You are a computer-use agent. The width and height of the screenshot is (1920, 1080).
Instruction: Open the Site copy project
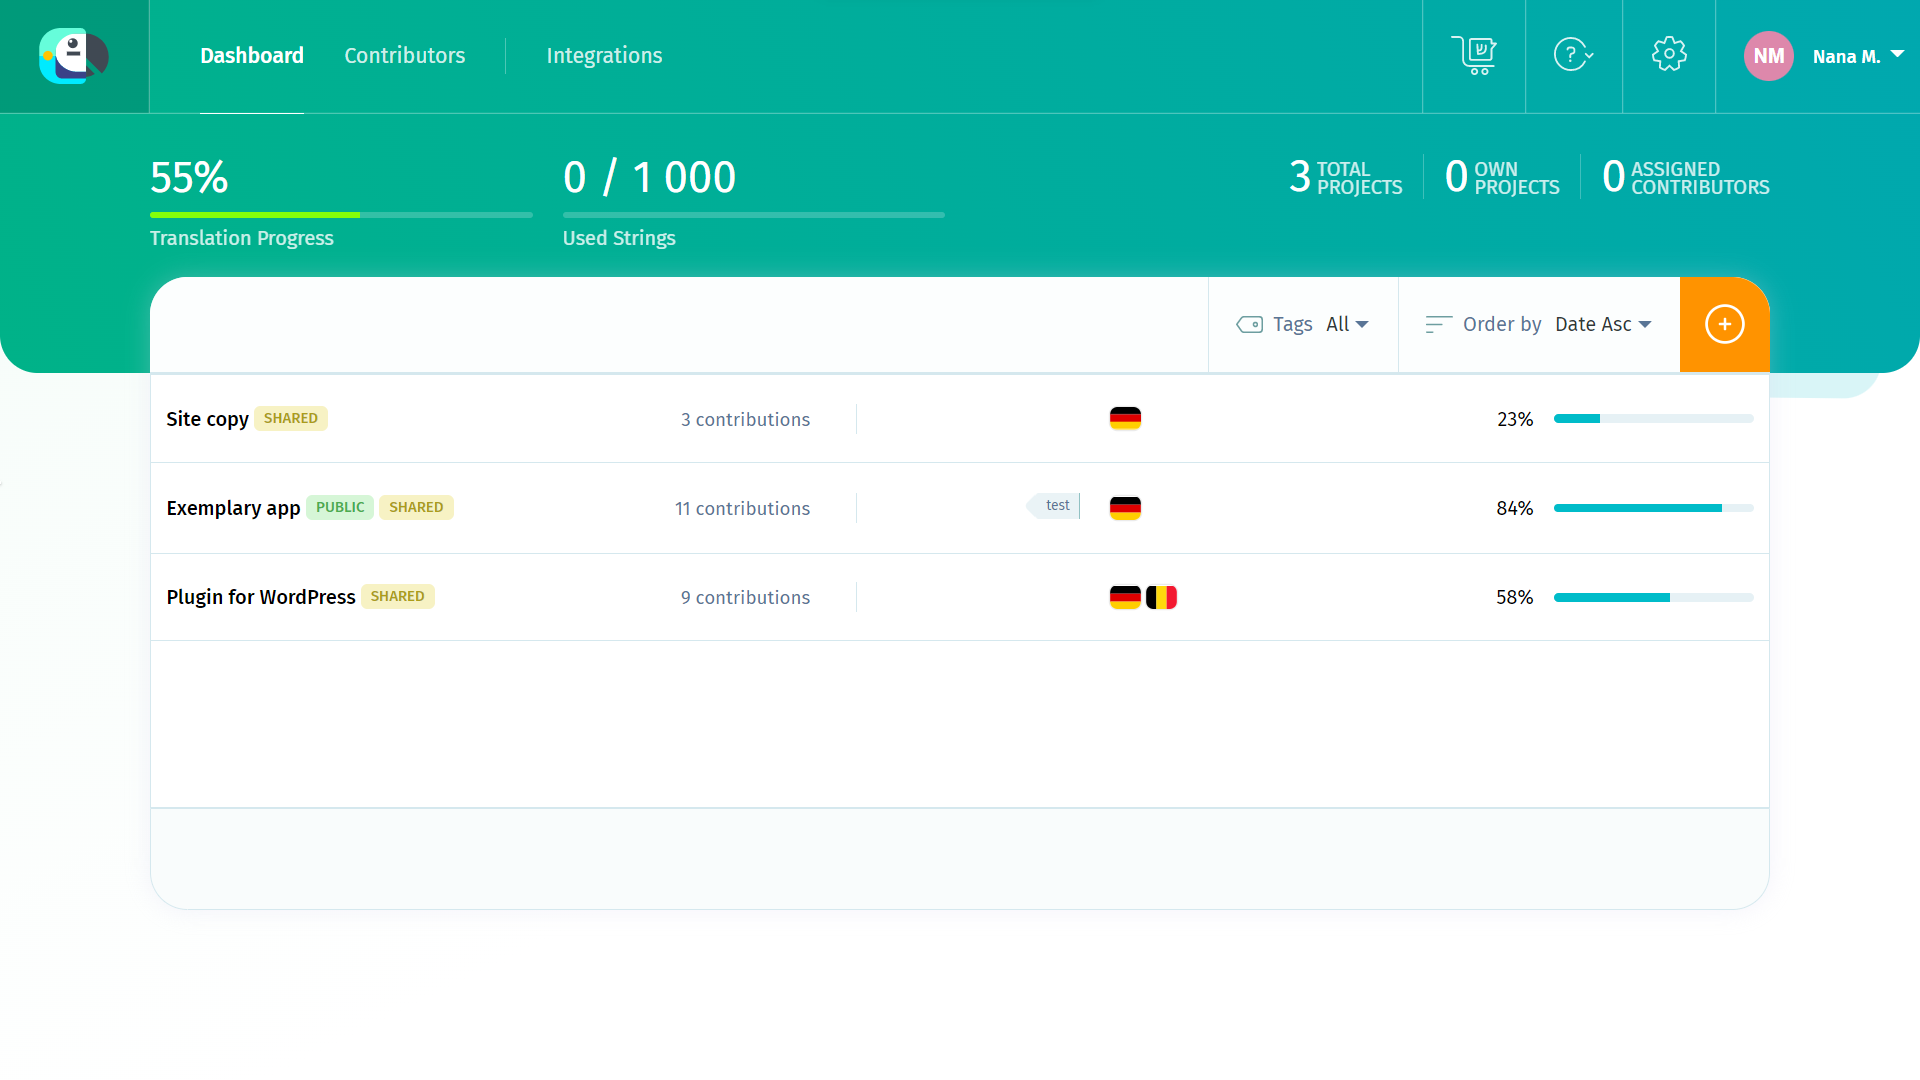pos(207,419)
